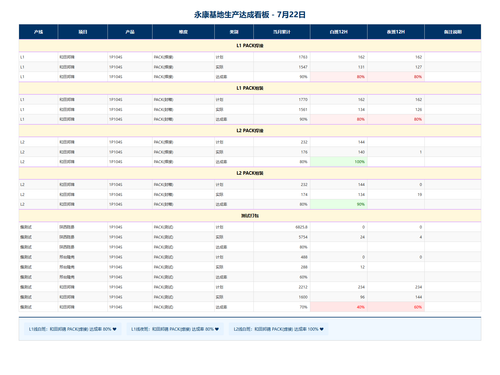
Task: Click the 白班12H column header
Action: [x=339, y=32]
